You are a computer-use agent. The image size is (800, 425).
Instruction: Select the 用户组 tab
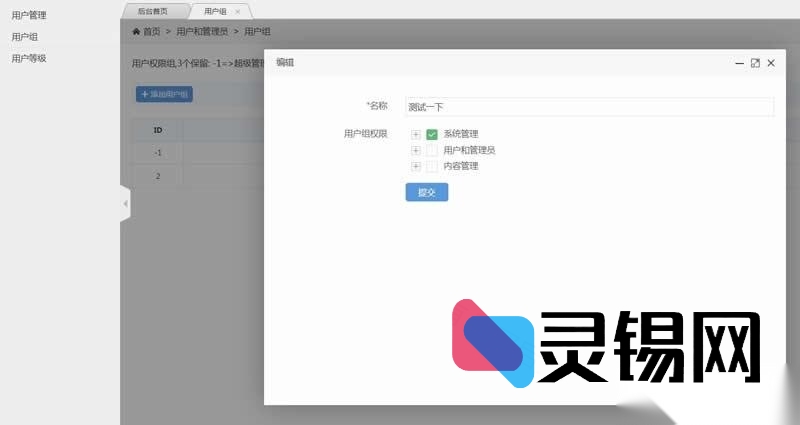[215, 11]
